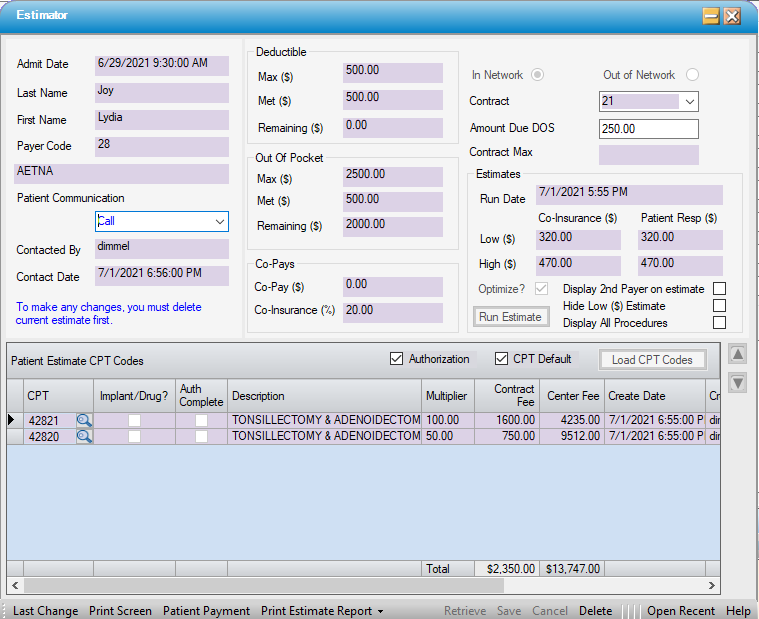Enable Display 2nd Payer on estimate
This screenshot has height=619, width=759.
click(x=719, y=289)
